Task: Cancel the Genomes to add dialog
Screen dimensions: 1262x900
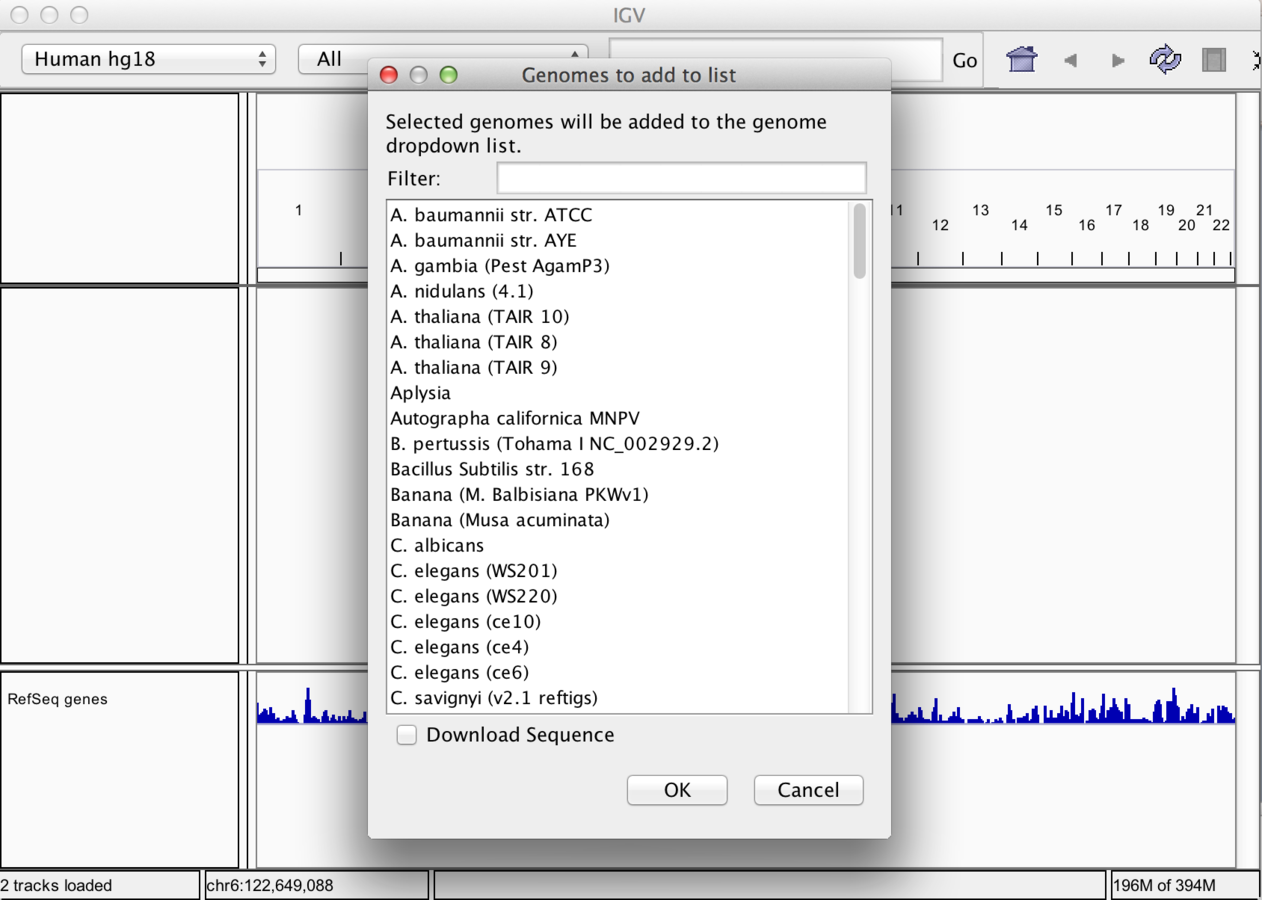Action: point(808,790)
